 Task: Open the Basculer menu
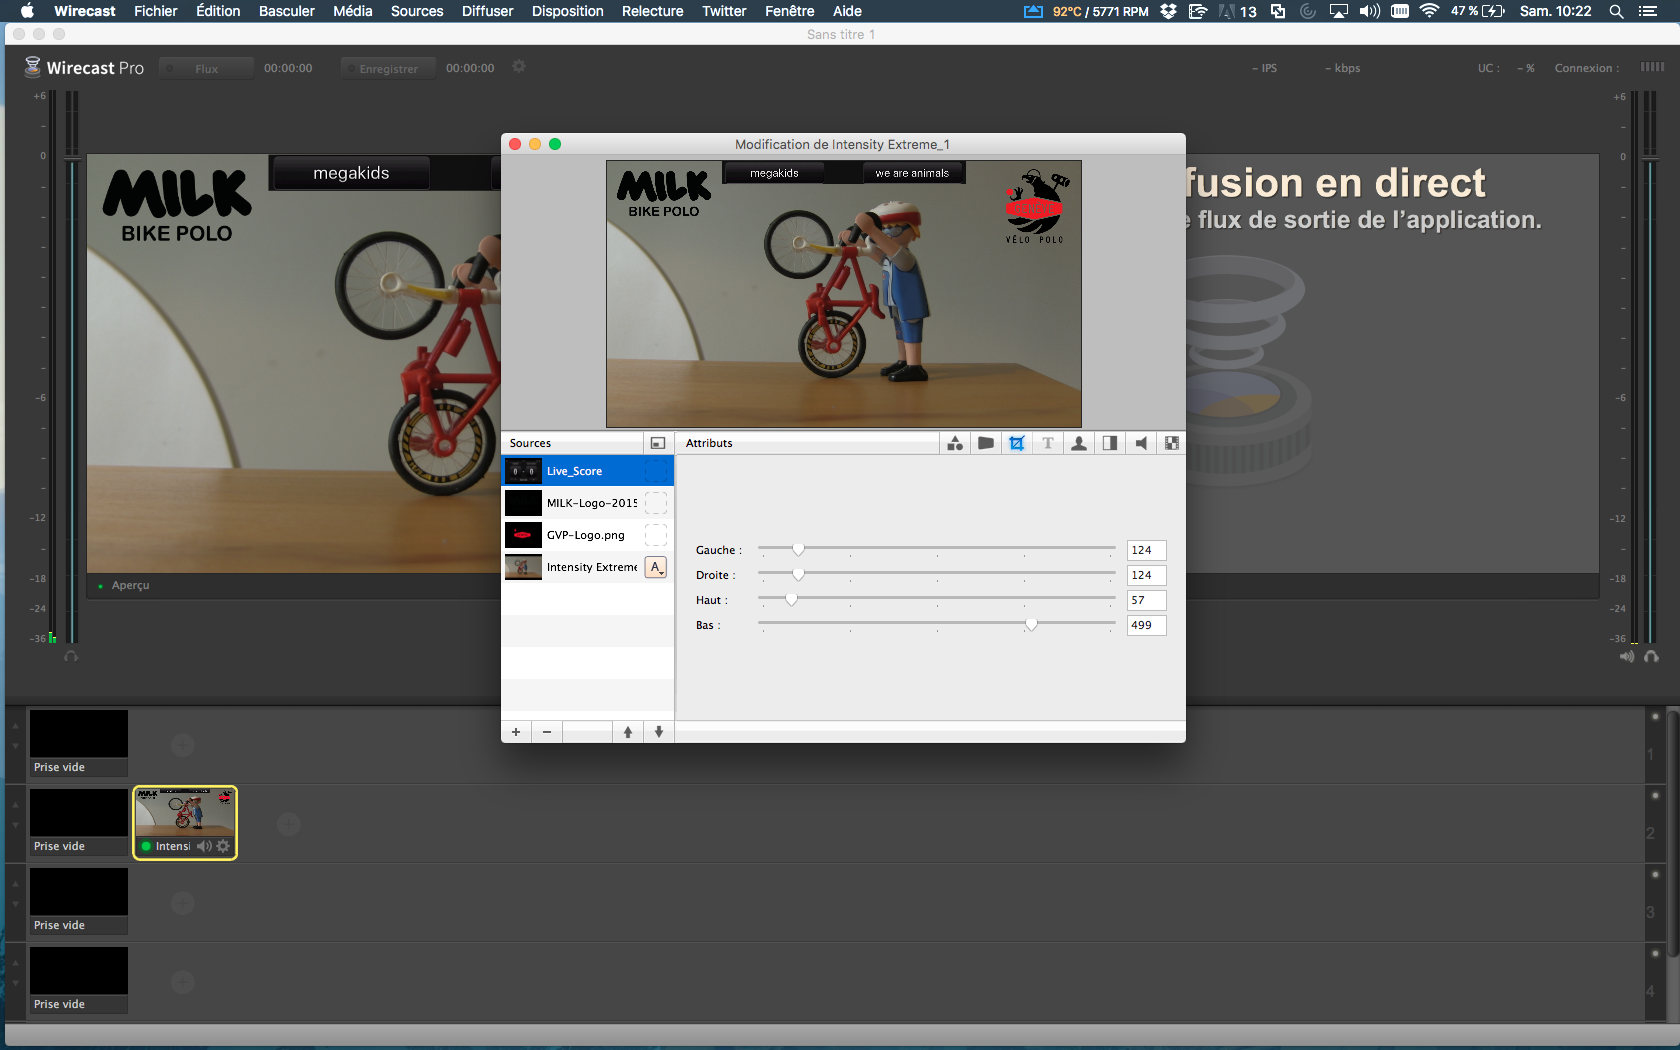coord(286,11)
